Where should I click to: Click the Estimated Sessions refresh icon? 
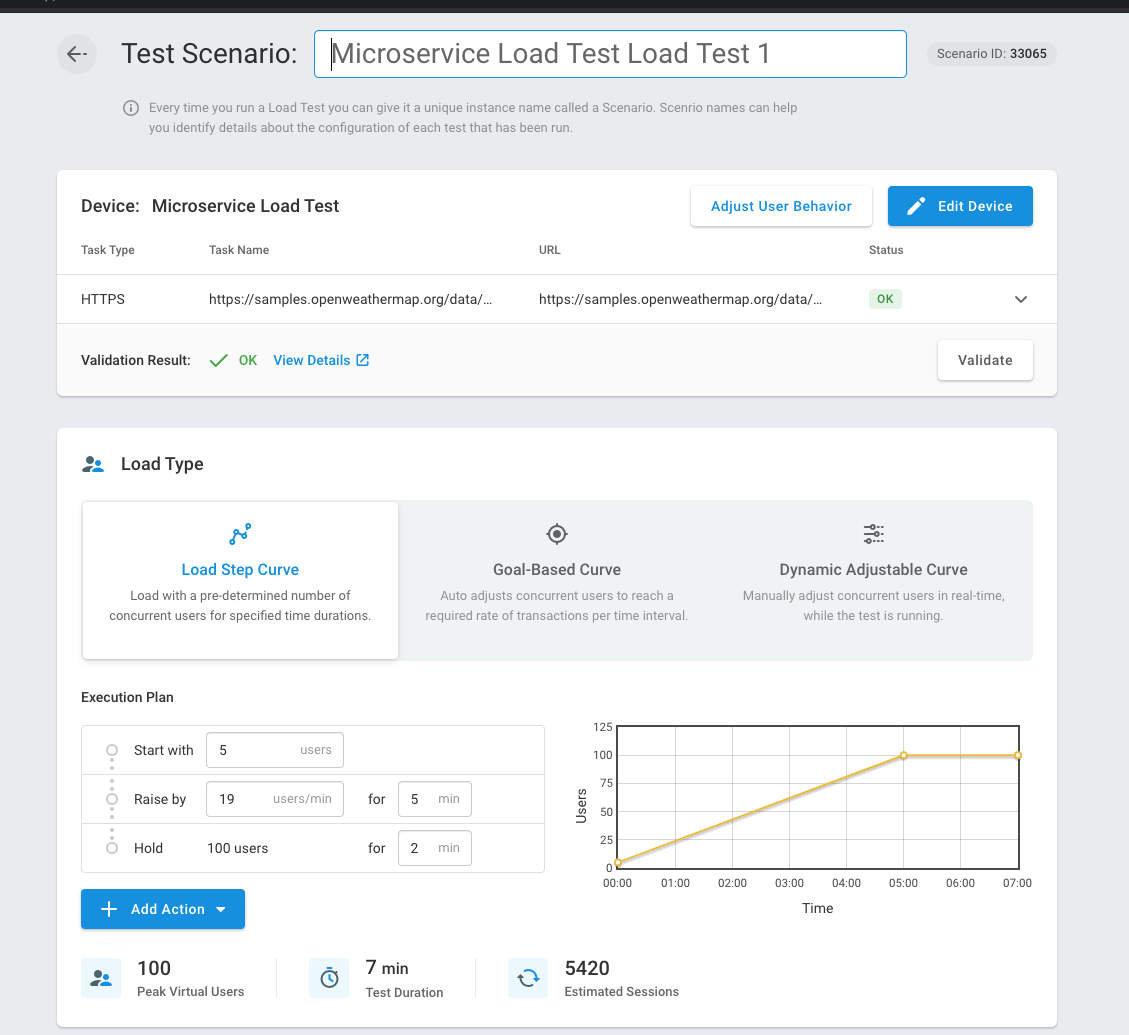coord(527,978)
